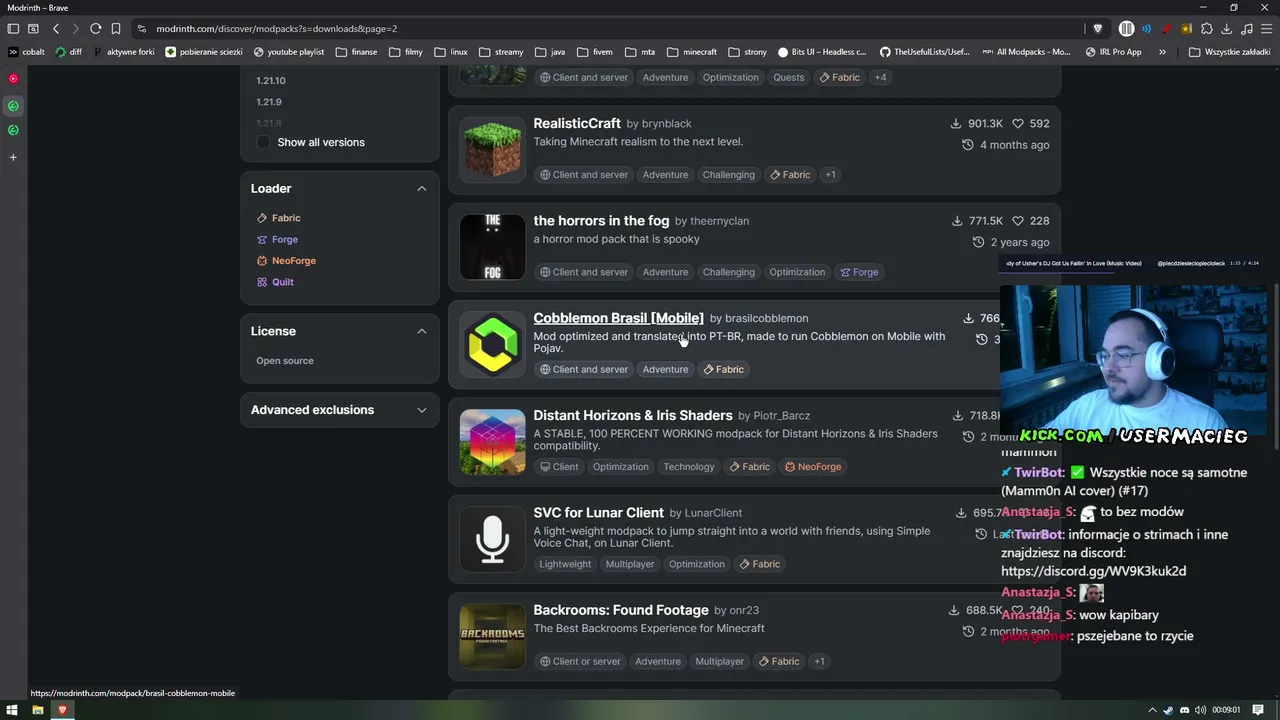
Task: Bookmark this page icon in toolbar
Action: click(116, 29)
